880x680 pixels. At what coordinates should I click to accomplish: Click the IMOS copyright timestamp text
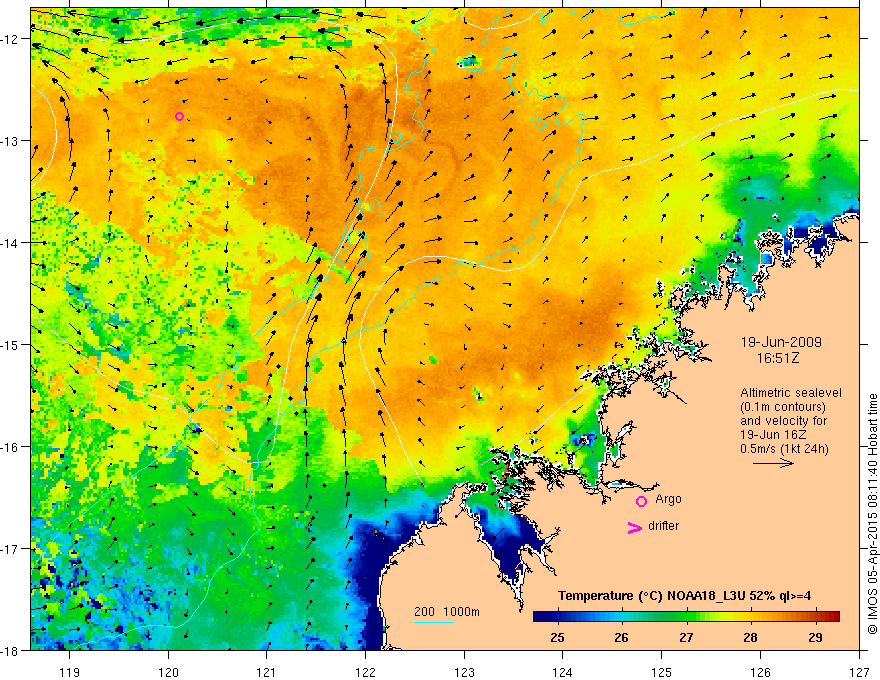(x=872, y=514)
